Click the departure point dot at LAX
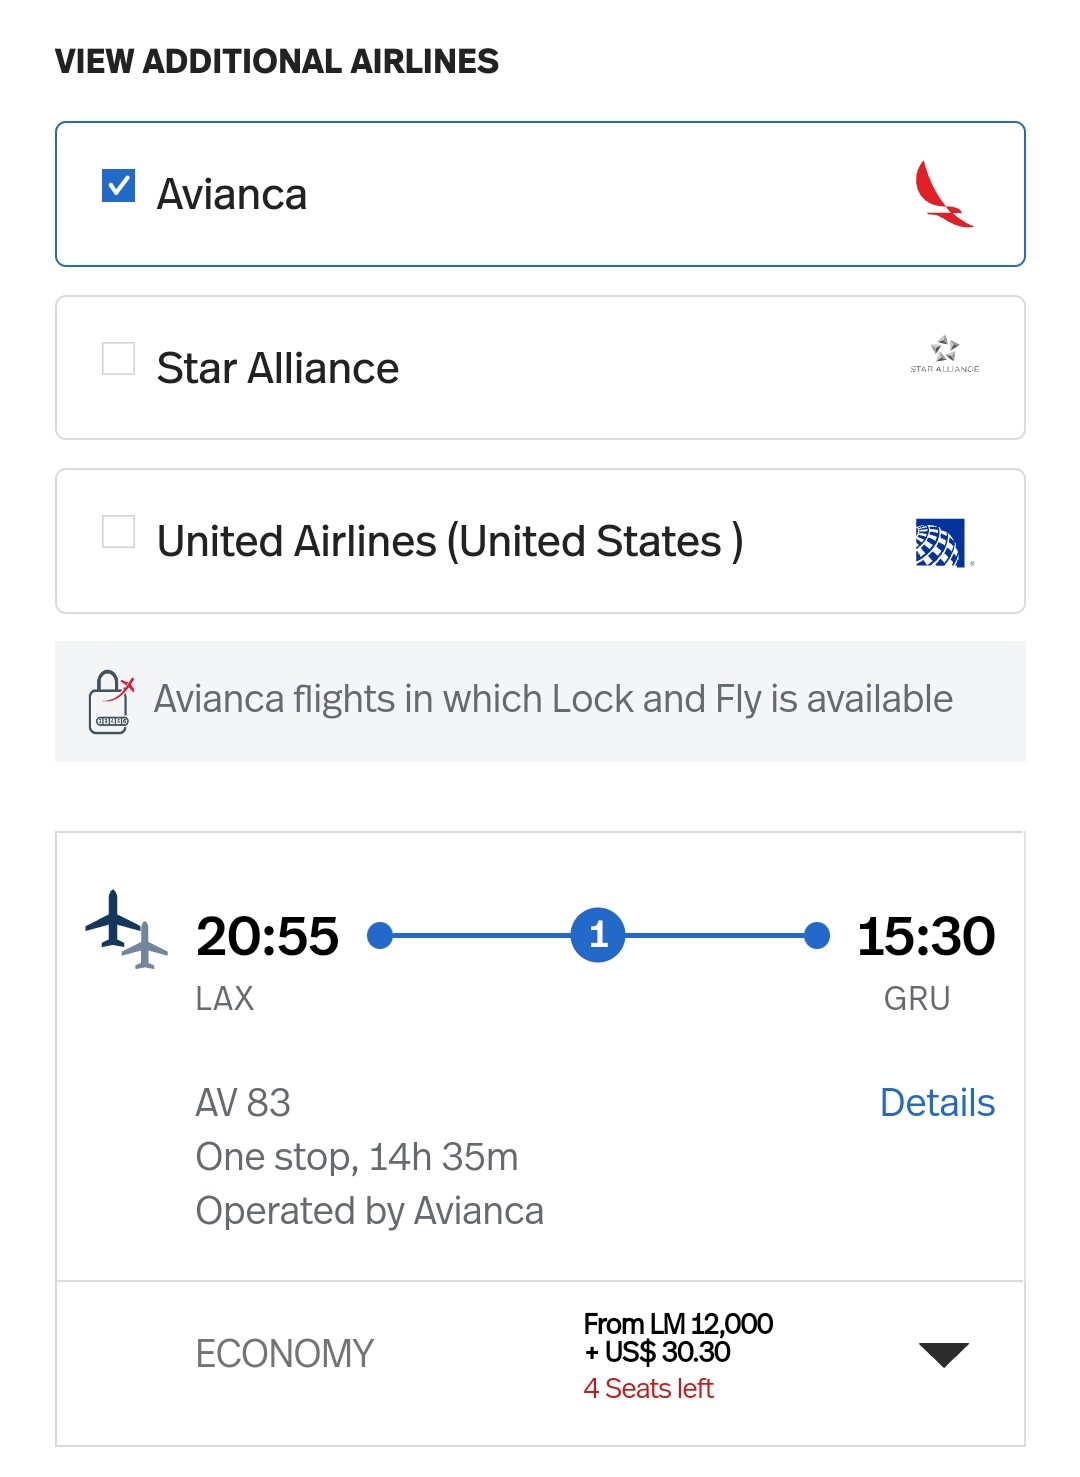 [x=380, y=935]
